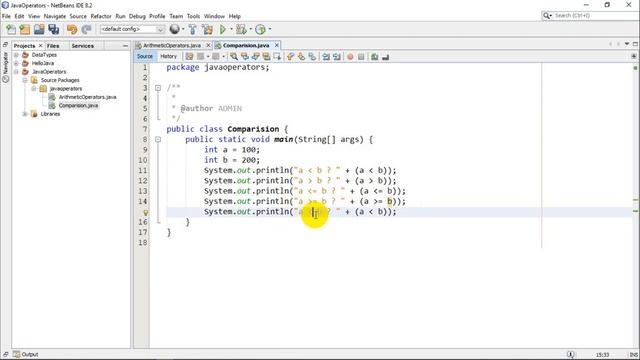
Task: Switch to the Files panel tab
Action: pyautogui.click(x=53, y=46)
